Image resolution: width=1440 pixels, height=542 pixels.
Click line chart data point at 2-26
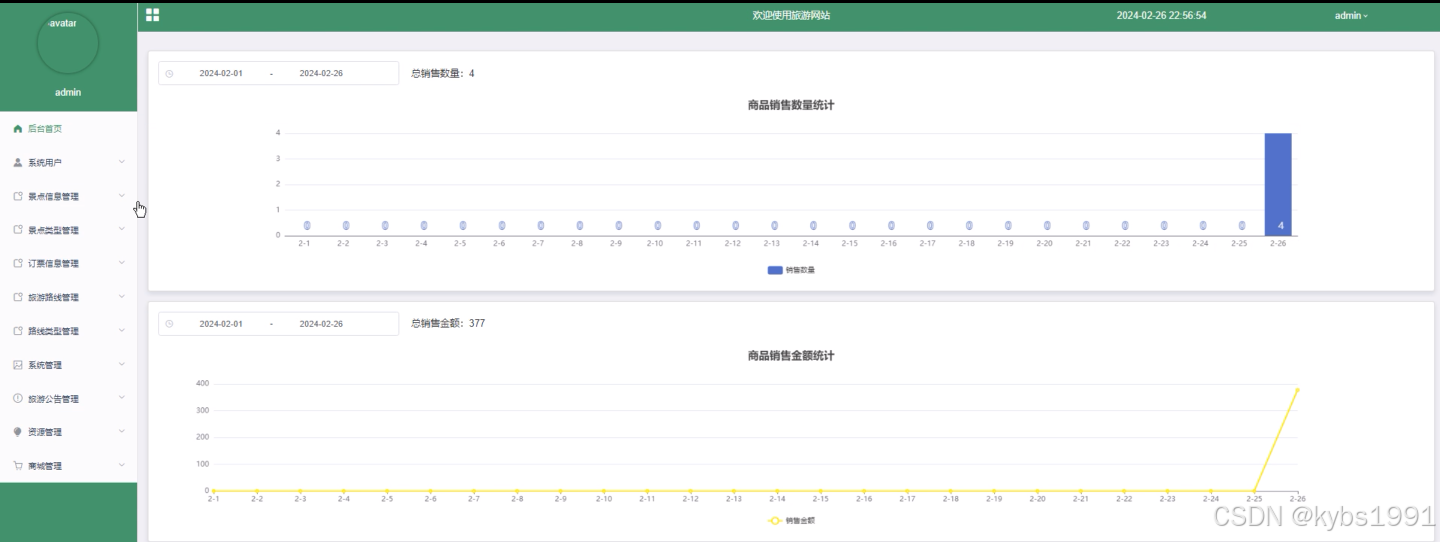(x=1297, y=389)
